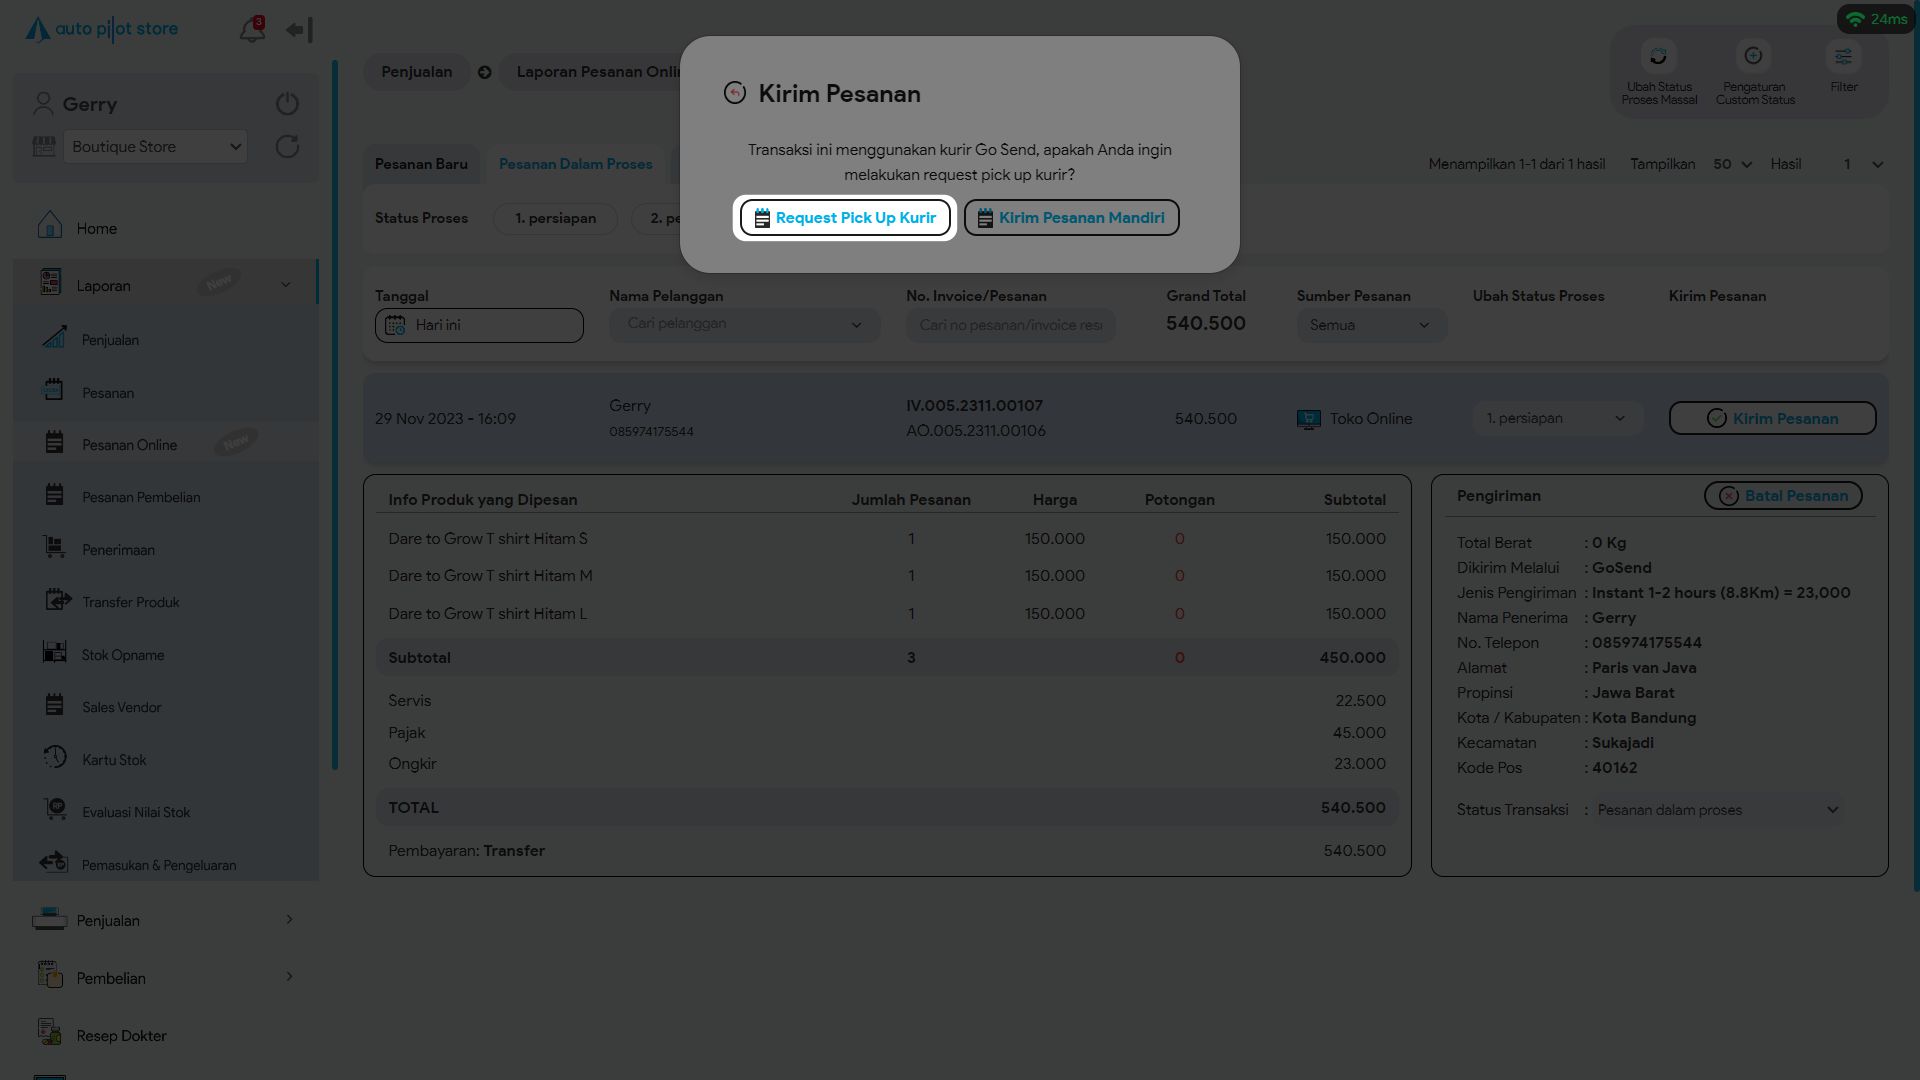The width and height of the screenshot is (1920, 1080).
Task: Open Boutique Store dropdown
Action: click(155, 147)
